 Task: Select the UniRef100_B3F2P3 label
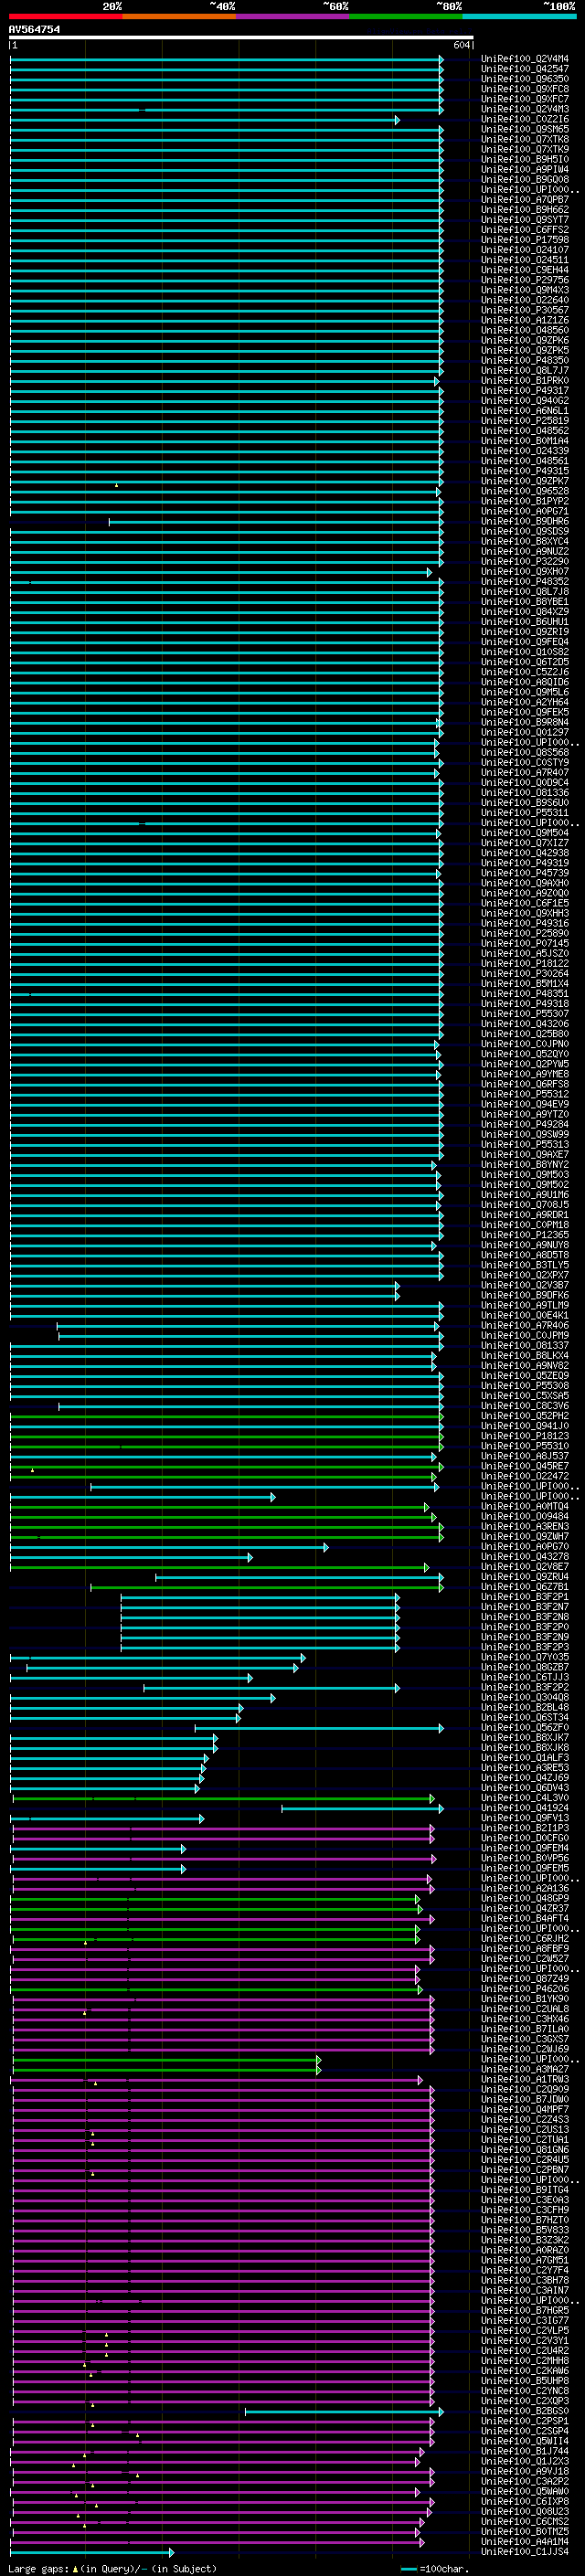[x=525, y=1647]
